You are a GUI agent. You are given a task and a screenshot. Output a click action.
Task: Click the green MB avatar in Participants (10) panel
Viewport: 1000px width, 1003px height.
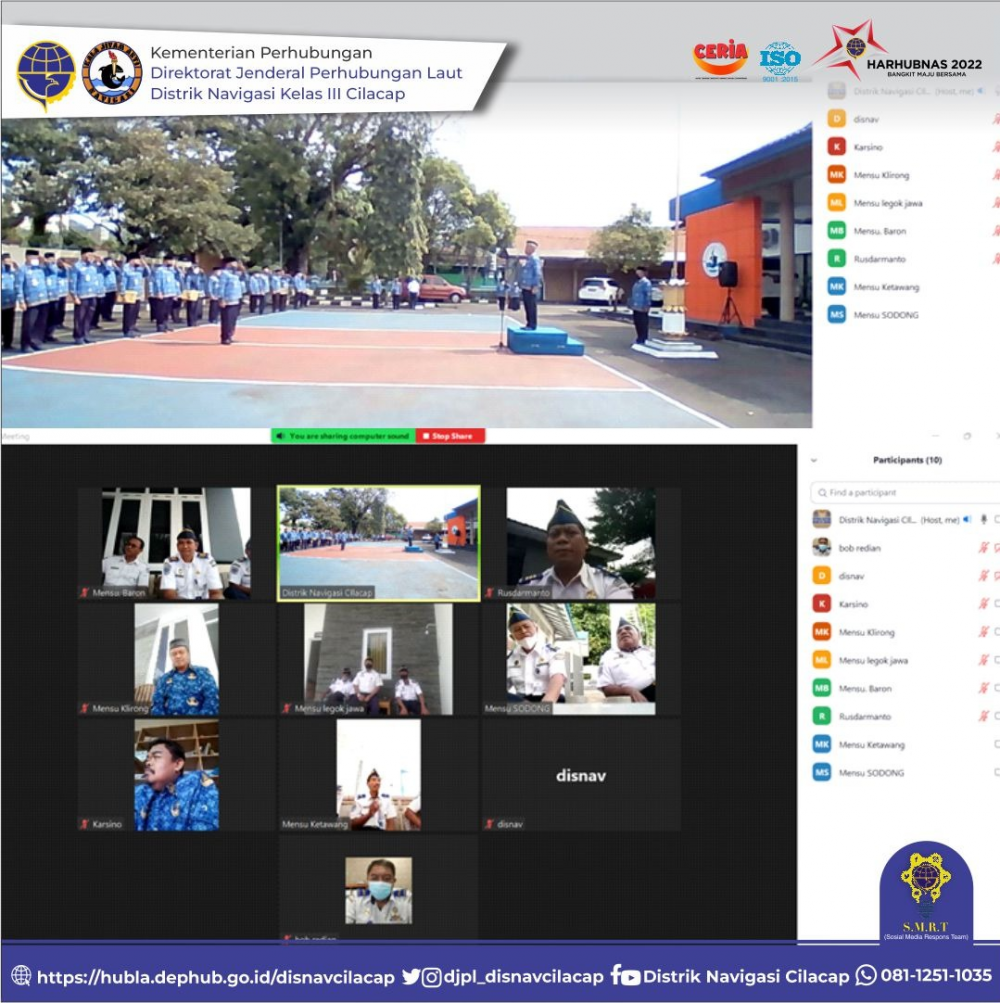click(x=821, y=688)
